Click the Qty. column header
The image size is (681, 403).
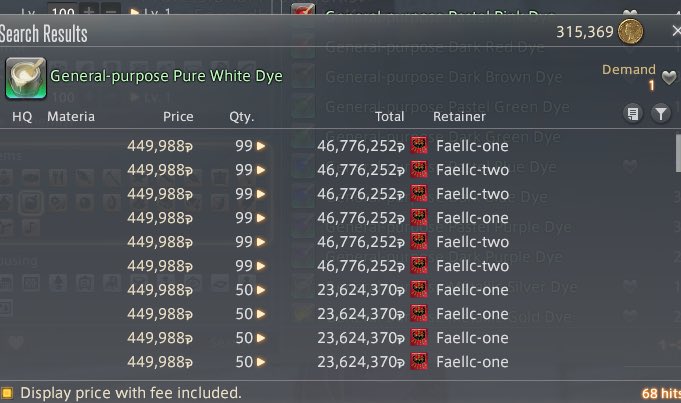242,117
